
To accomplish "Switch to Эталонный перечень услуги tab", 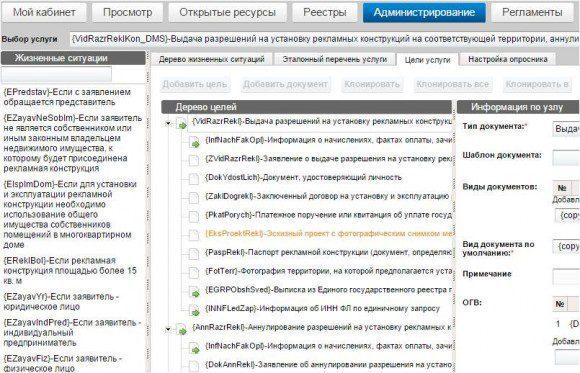I will click(334, 59).
